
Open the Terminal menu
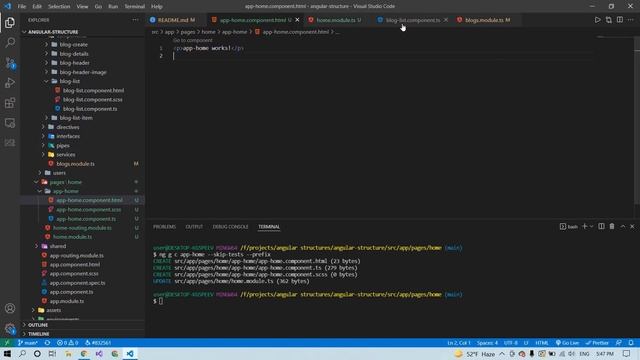pos(134,7)
